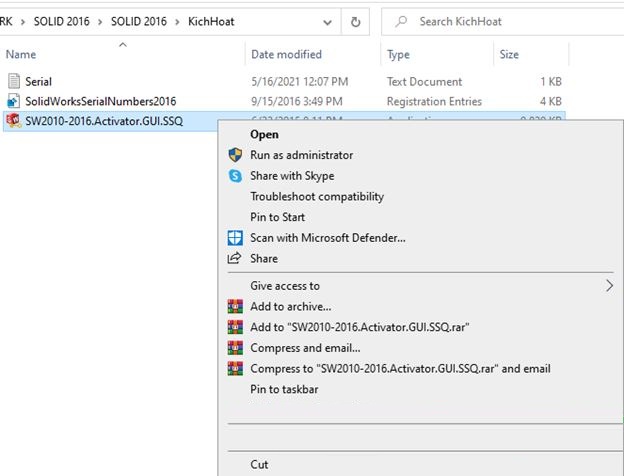This screenshot has height=476, width=624.
Task: Sort files by the Name column header
Action: 21,54
